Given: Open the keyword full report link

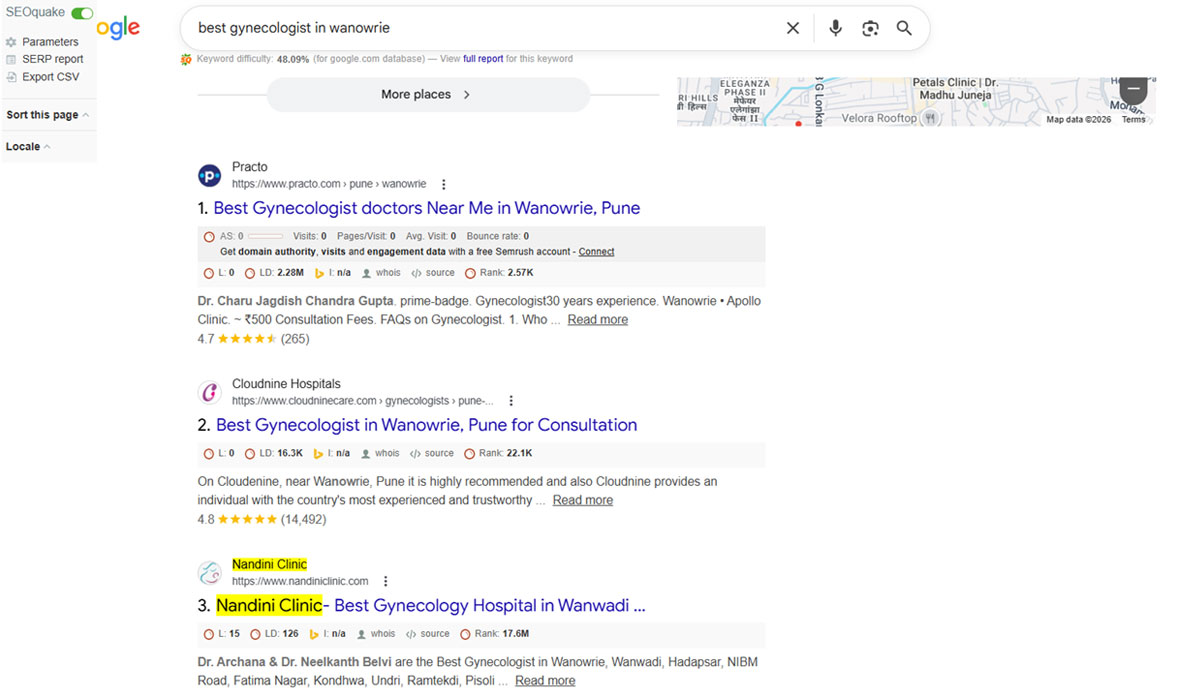Looking at the screenshot, I should [x=483, y=59].
